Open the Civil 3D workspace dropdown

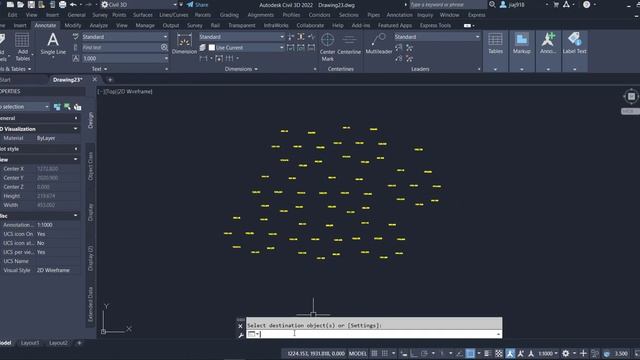(x=139, y=5)
